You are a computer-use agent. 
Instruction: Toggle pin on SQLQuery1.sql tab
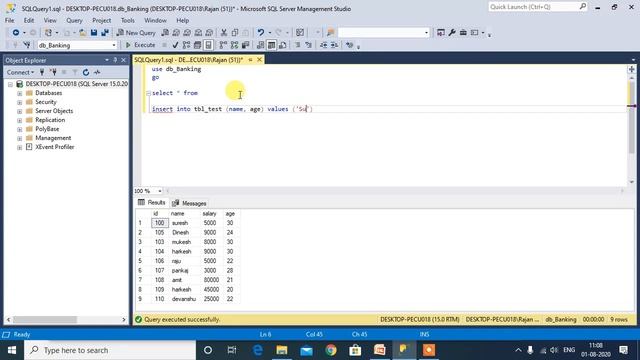point(250,60)
